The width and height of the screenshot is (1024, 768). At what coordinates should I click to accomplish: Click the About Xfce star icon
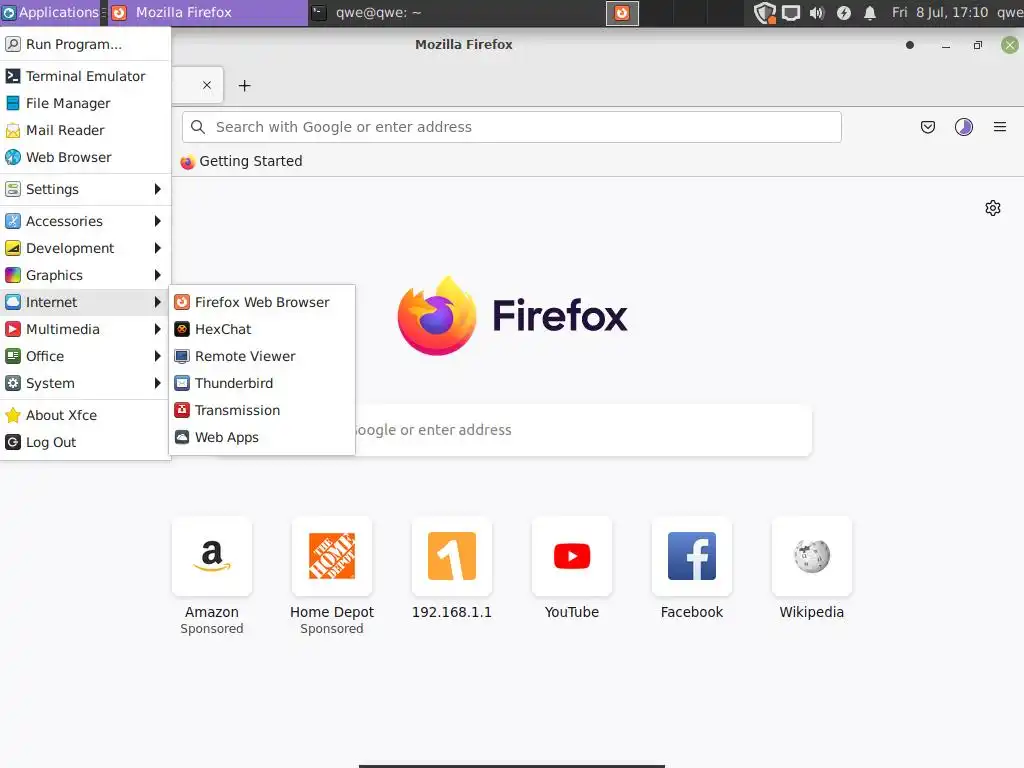click(x=12, y=415)
